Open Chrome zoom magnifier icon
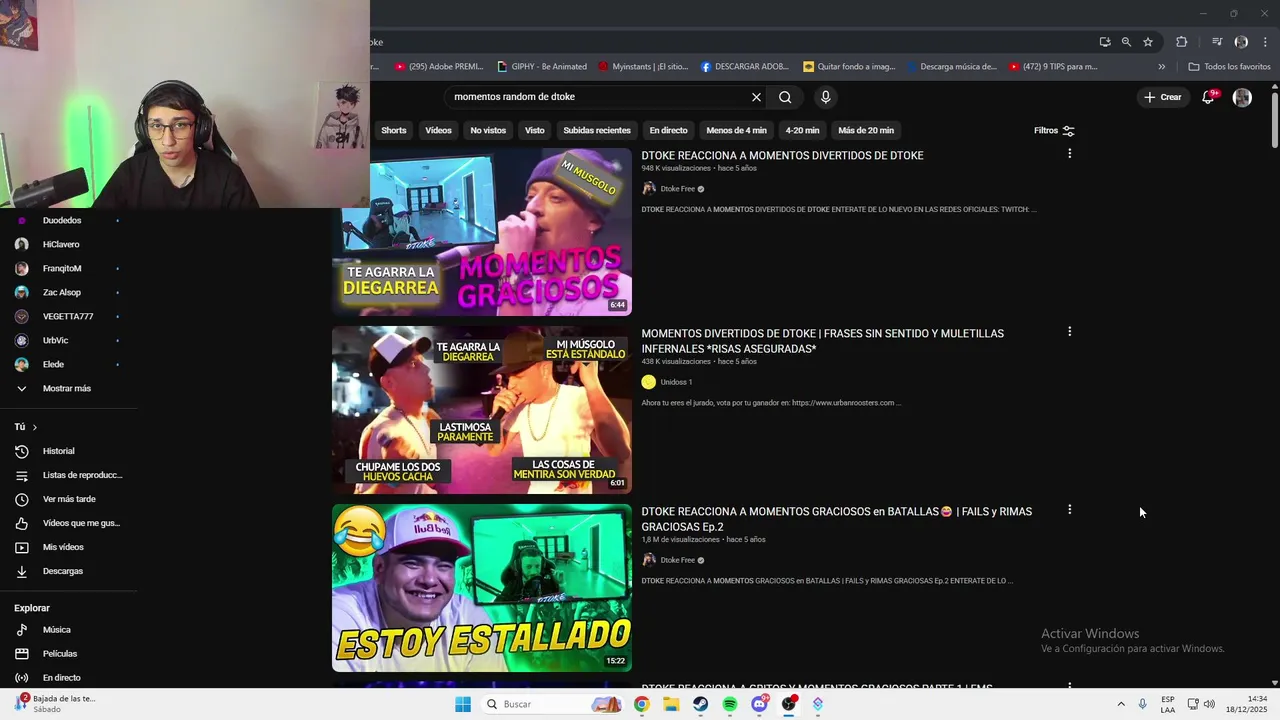Viewport: 1280px width, 720px height. [x=1126, y=42]
